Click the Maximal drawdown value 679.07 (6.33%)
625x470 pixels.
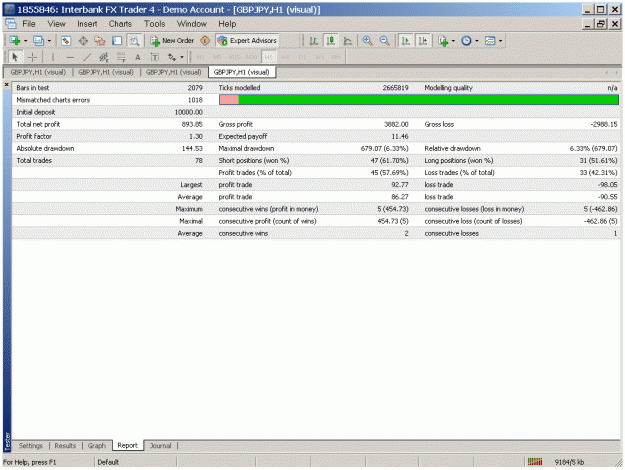[385, 148]
